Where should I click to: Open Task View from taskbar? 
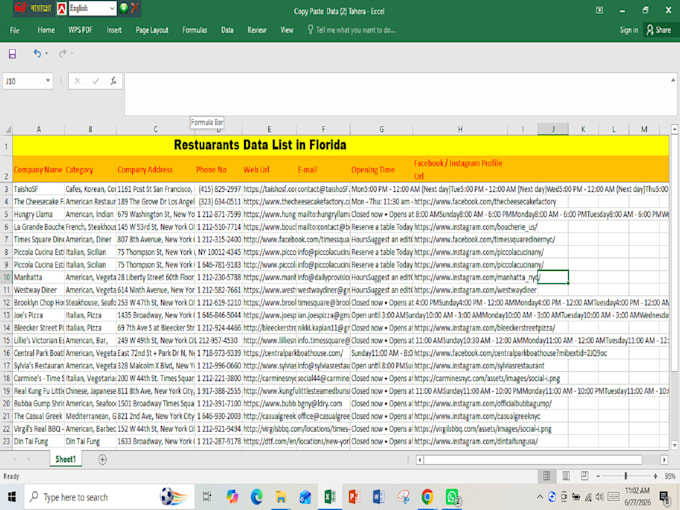(x=207, y=497)
